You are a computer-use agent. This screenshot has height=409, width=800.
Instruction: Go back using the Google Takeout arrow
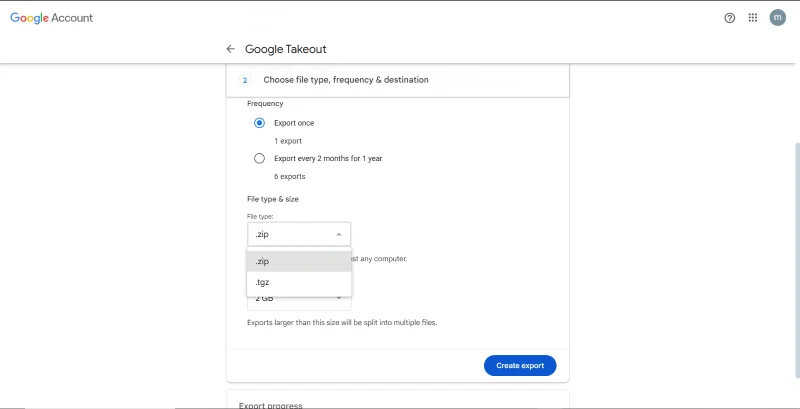(x=231, y=49)
